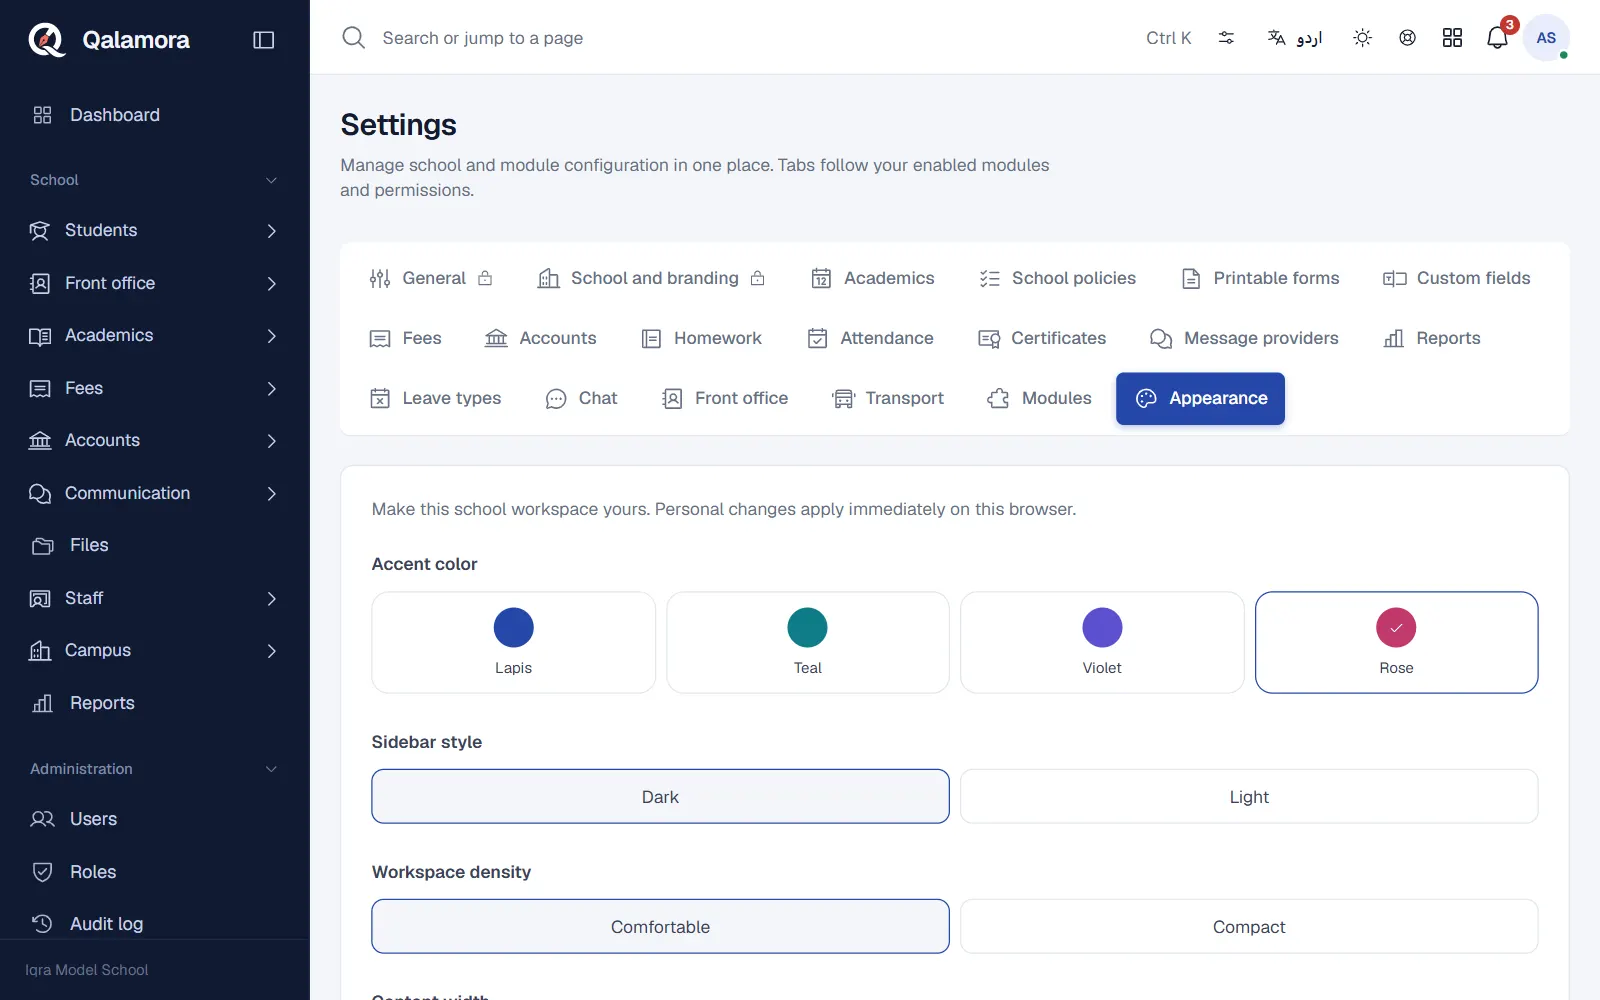Image resolution: width=1600 pixels, height=1000 pixels.
Task: Click the Dashboard icon in sidebar
Action: tap(42, 115)
